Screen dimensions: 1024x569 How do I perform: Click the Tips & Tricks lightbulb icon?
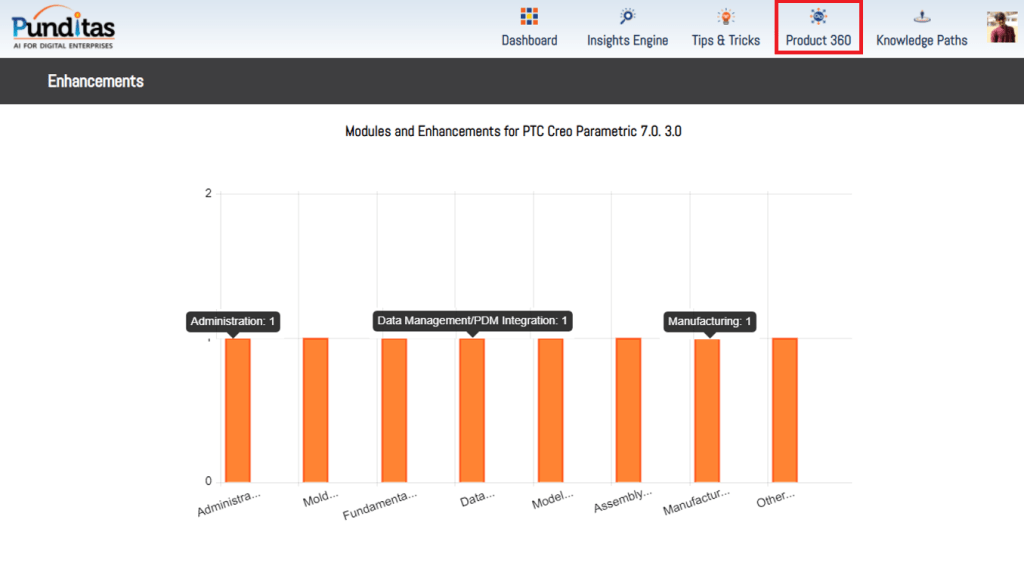click(x=725, y=16)
